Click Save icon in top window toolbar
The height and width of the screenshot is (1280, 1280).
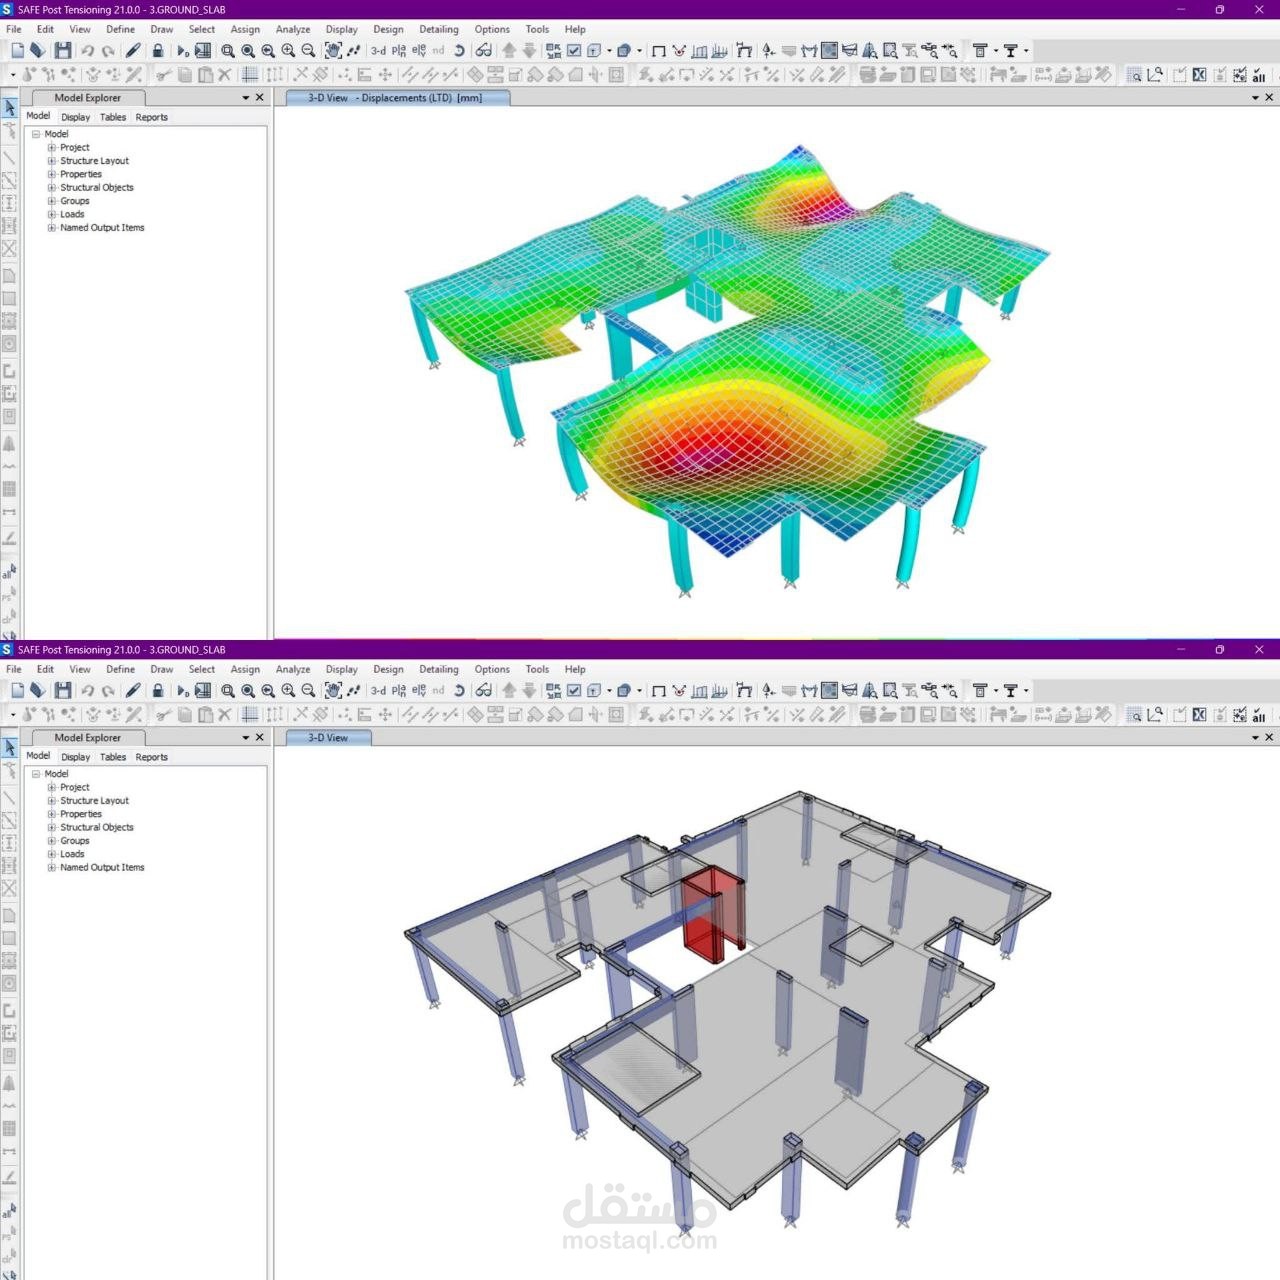coord(63,50)
